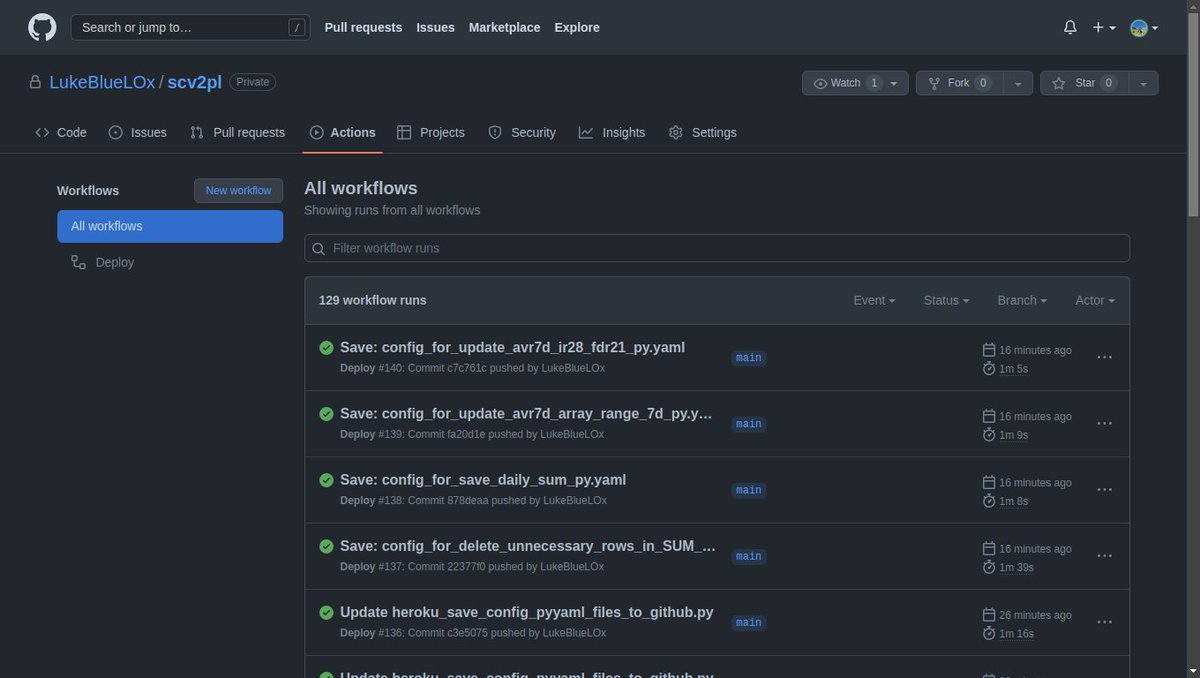Open the Update heroku_save_config run #136
The height and width of the screenshot is (678, 1200).
[527, 611]
